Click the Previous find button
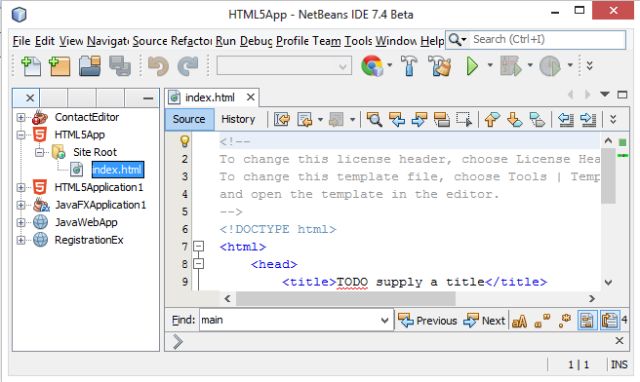The width and height of the screenshot is (640, 382). [427, 321]
